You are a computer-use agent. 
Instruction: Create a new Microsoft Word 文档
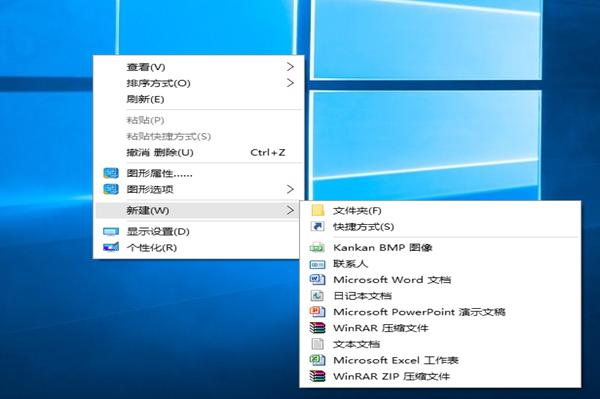coord(440,280)
